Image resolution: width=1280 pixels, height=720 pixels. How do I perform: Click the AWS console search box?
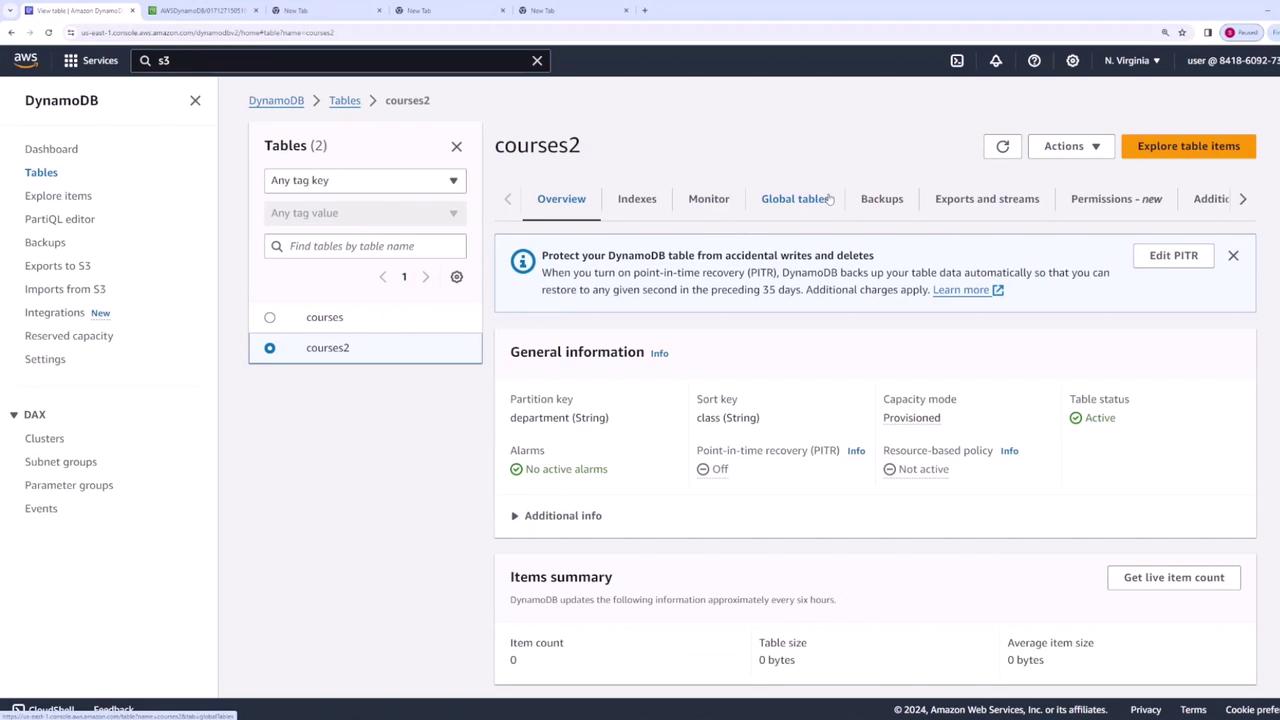tap(341, 61)
